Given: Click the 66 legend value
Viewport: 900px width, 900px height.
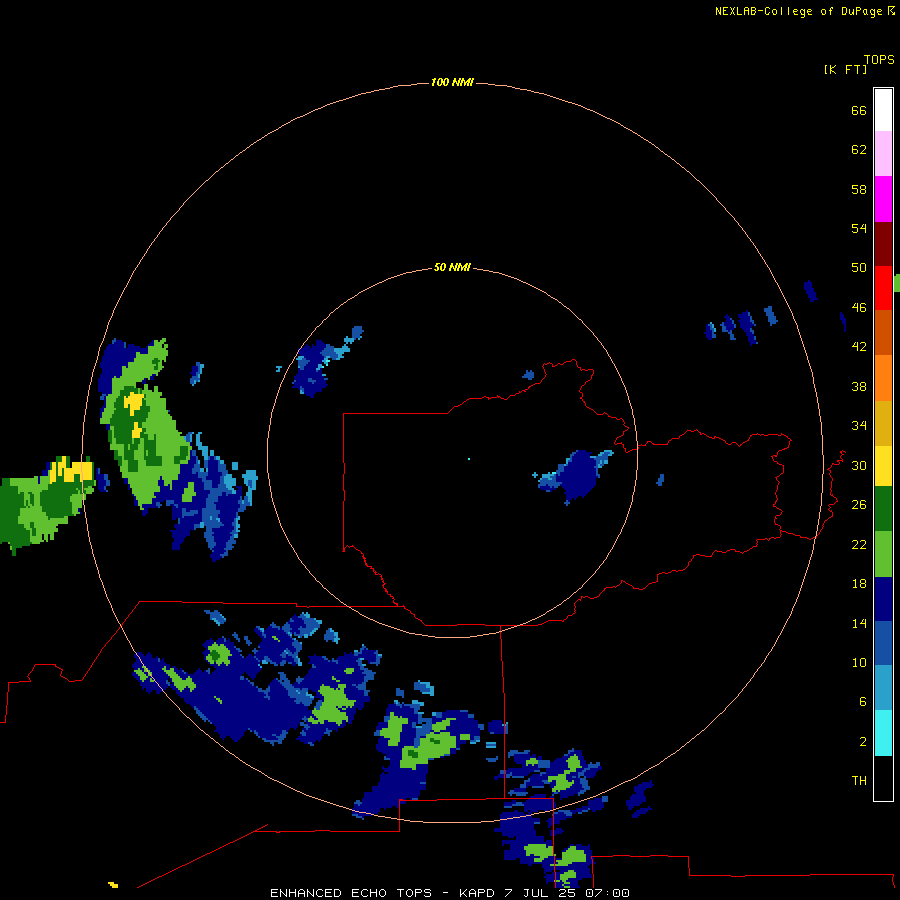Looking at the screenshot, I should click(x=859, y=110).
